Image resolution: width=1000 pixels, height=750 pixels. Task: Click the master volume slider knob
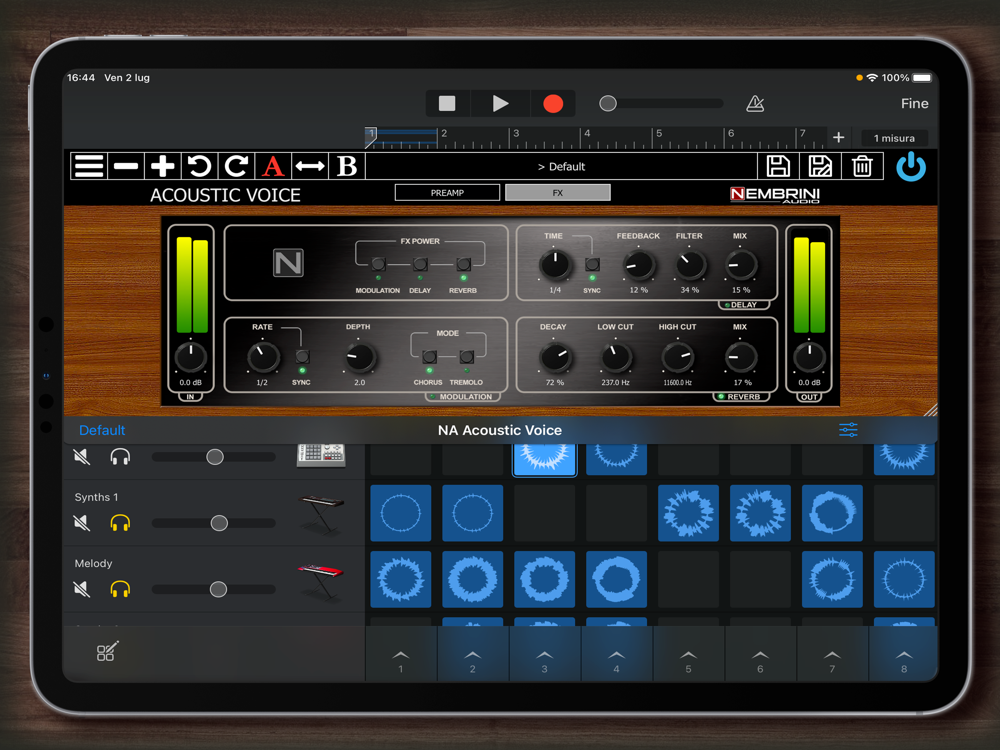tap(608, 103)
